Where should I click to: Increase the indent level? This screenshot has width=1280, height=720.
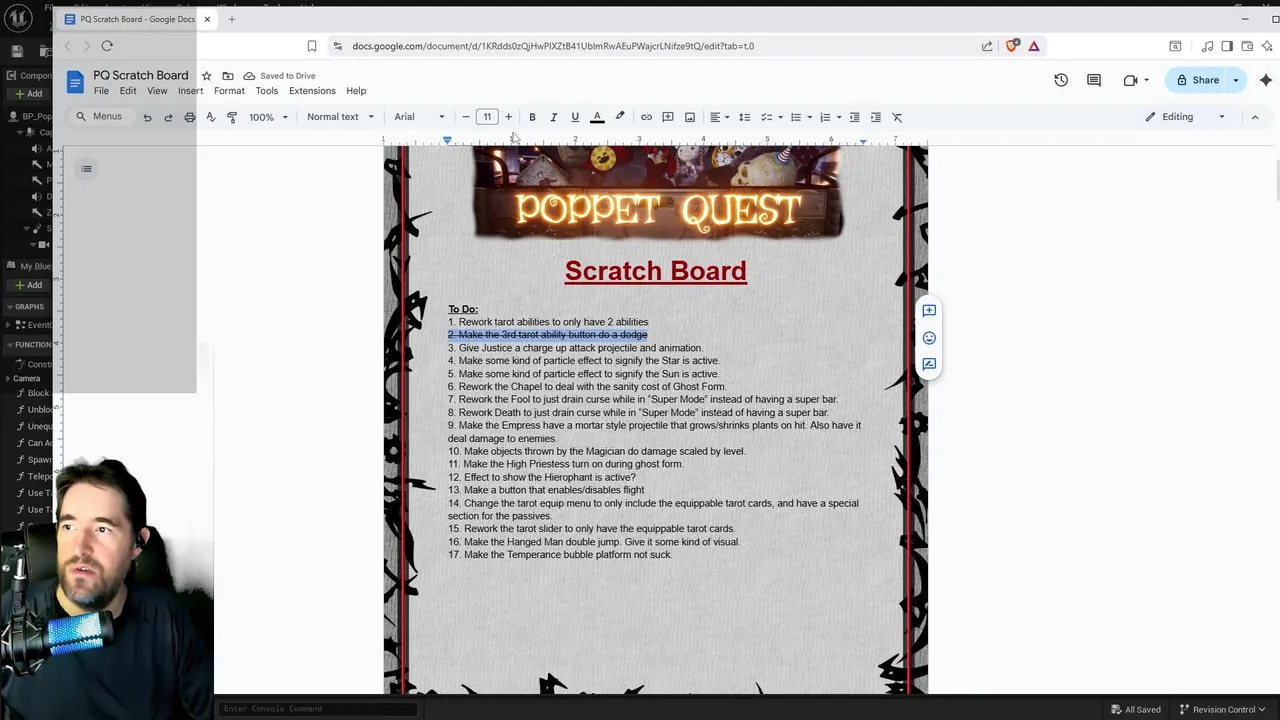click(876, 117)
